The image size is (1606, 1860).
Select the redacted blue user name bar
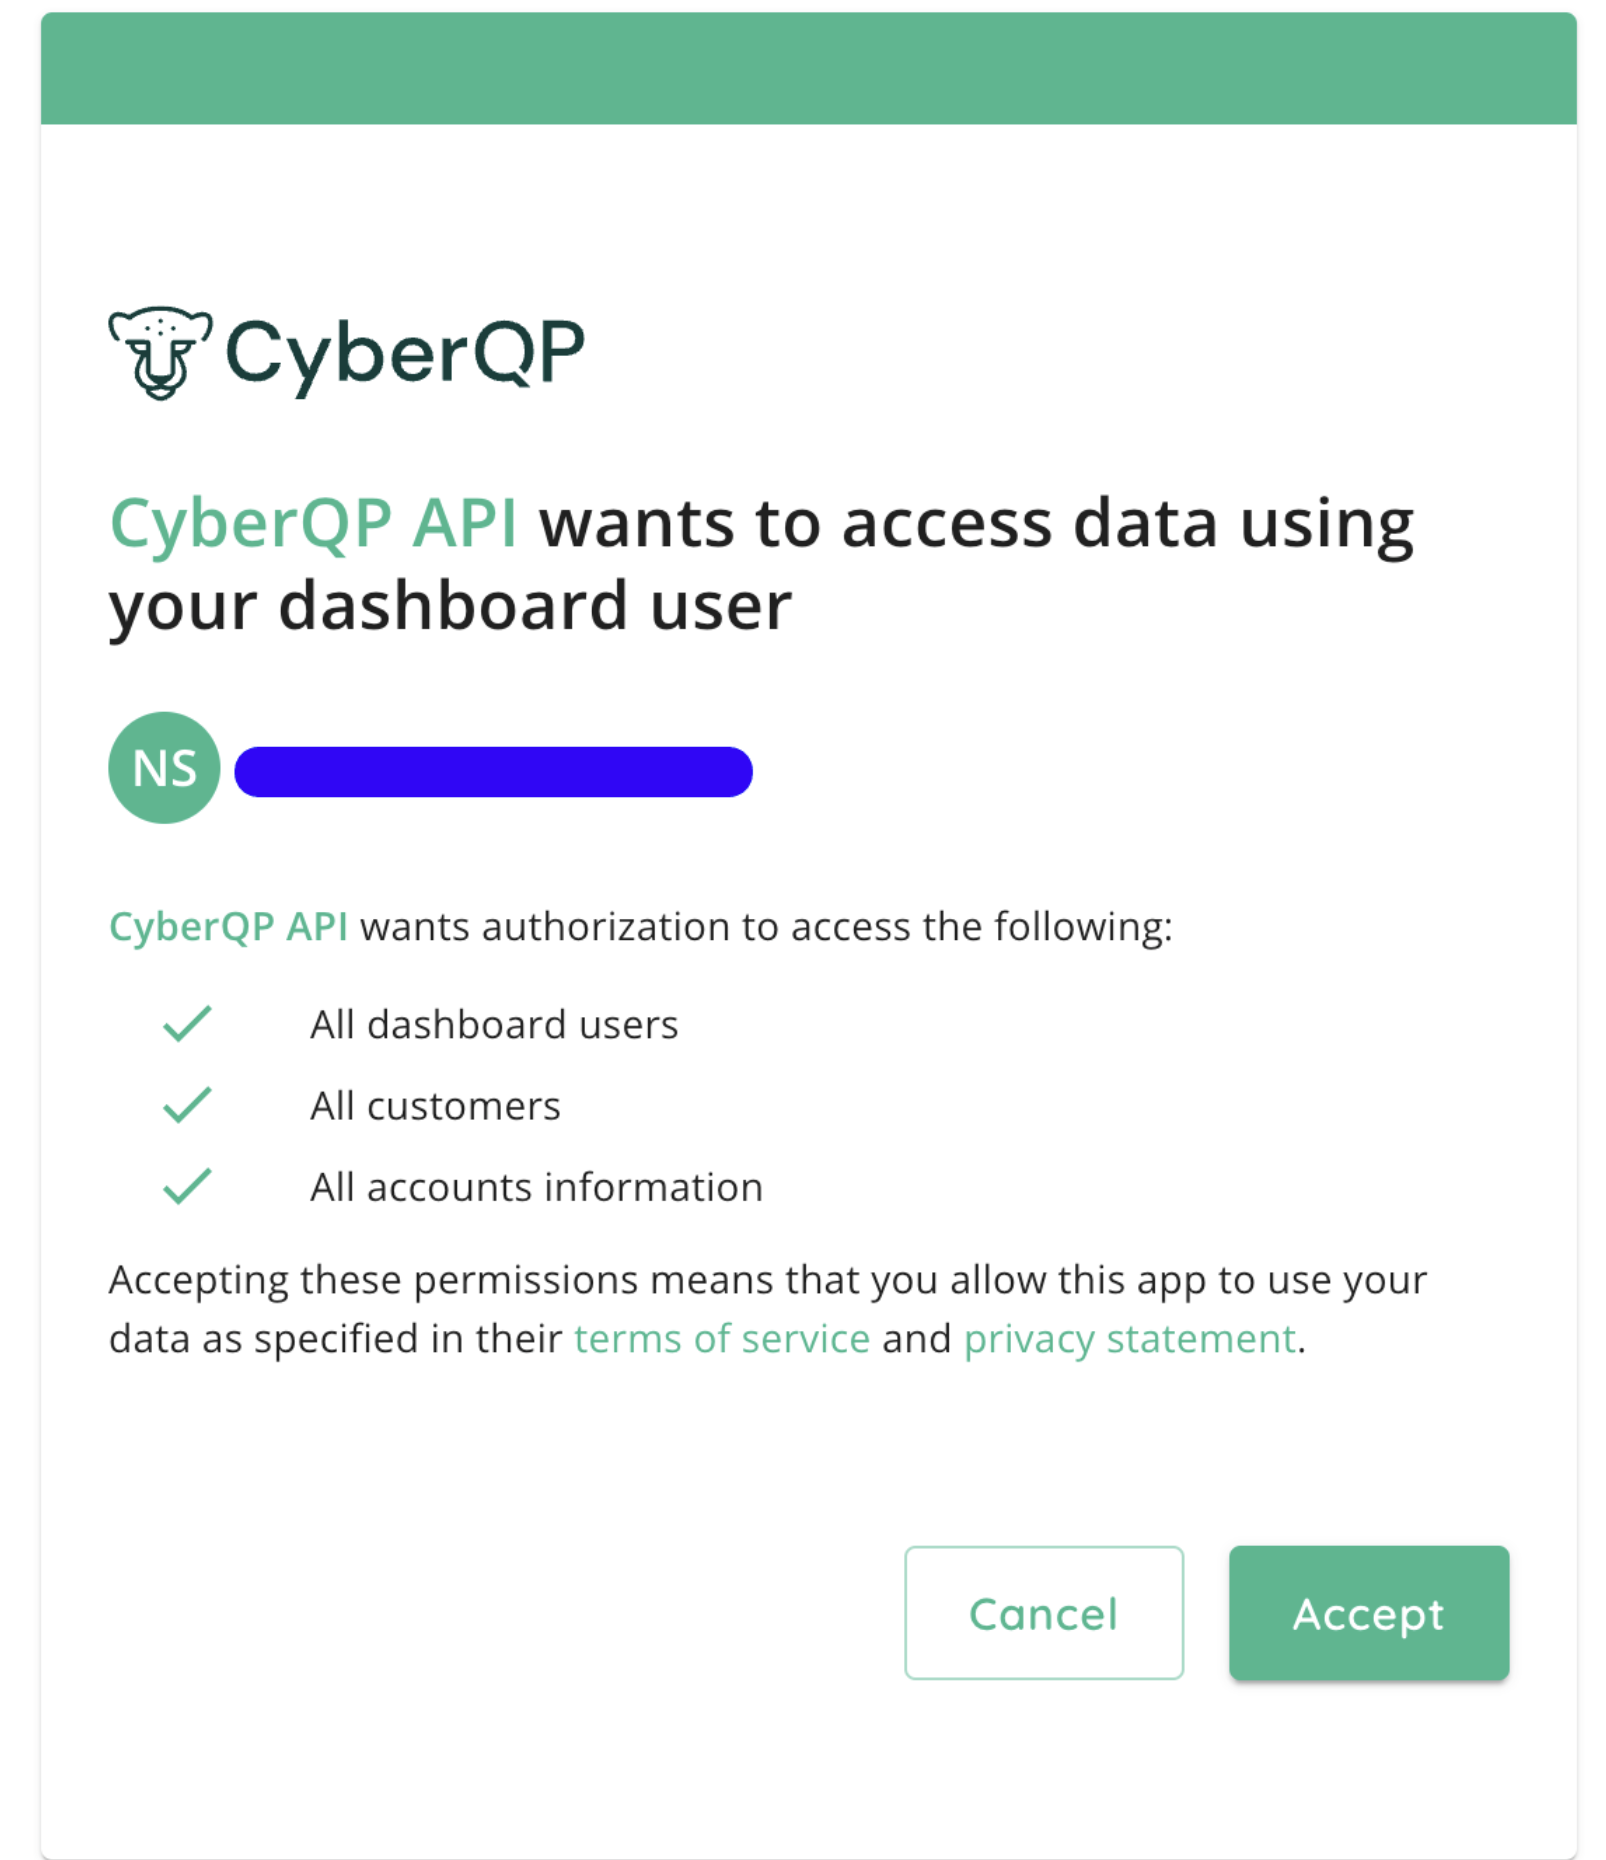click(x=493, y=772)
